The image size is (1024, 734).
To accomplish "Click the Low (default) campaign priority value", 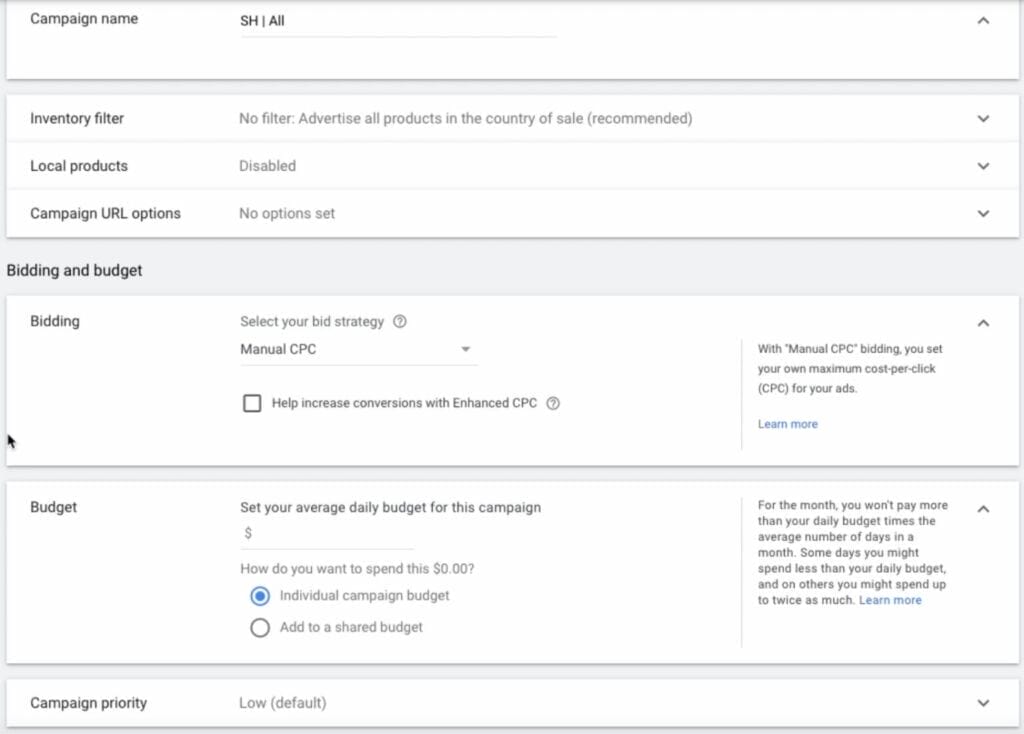I will click(282, 703).
